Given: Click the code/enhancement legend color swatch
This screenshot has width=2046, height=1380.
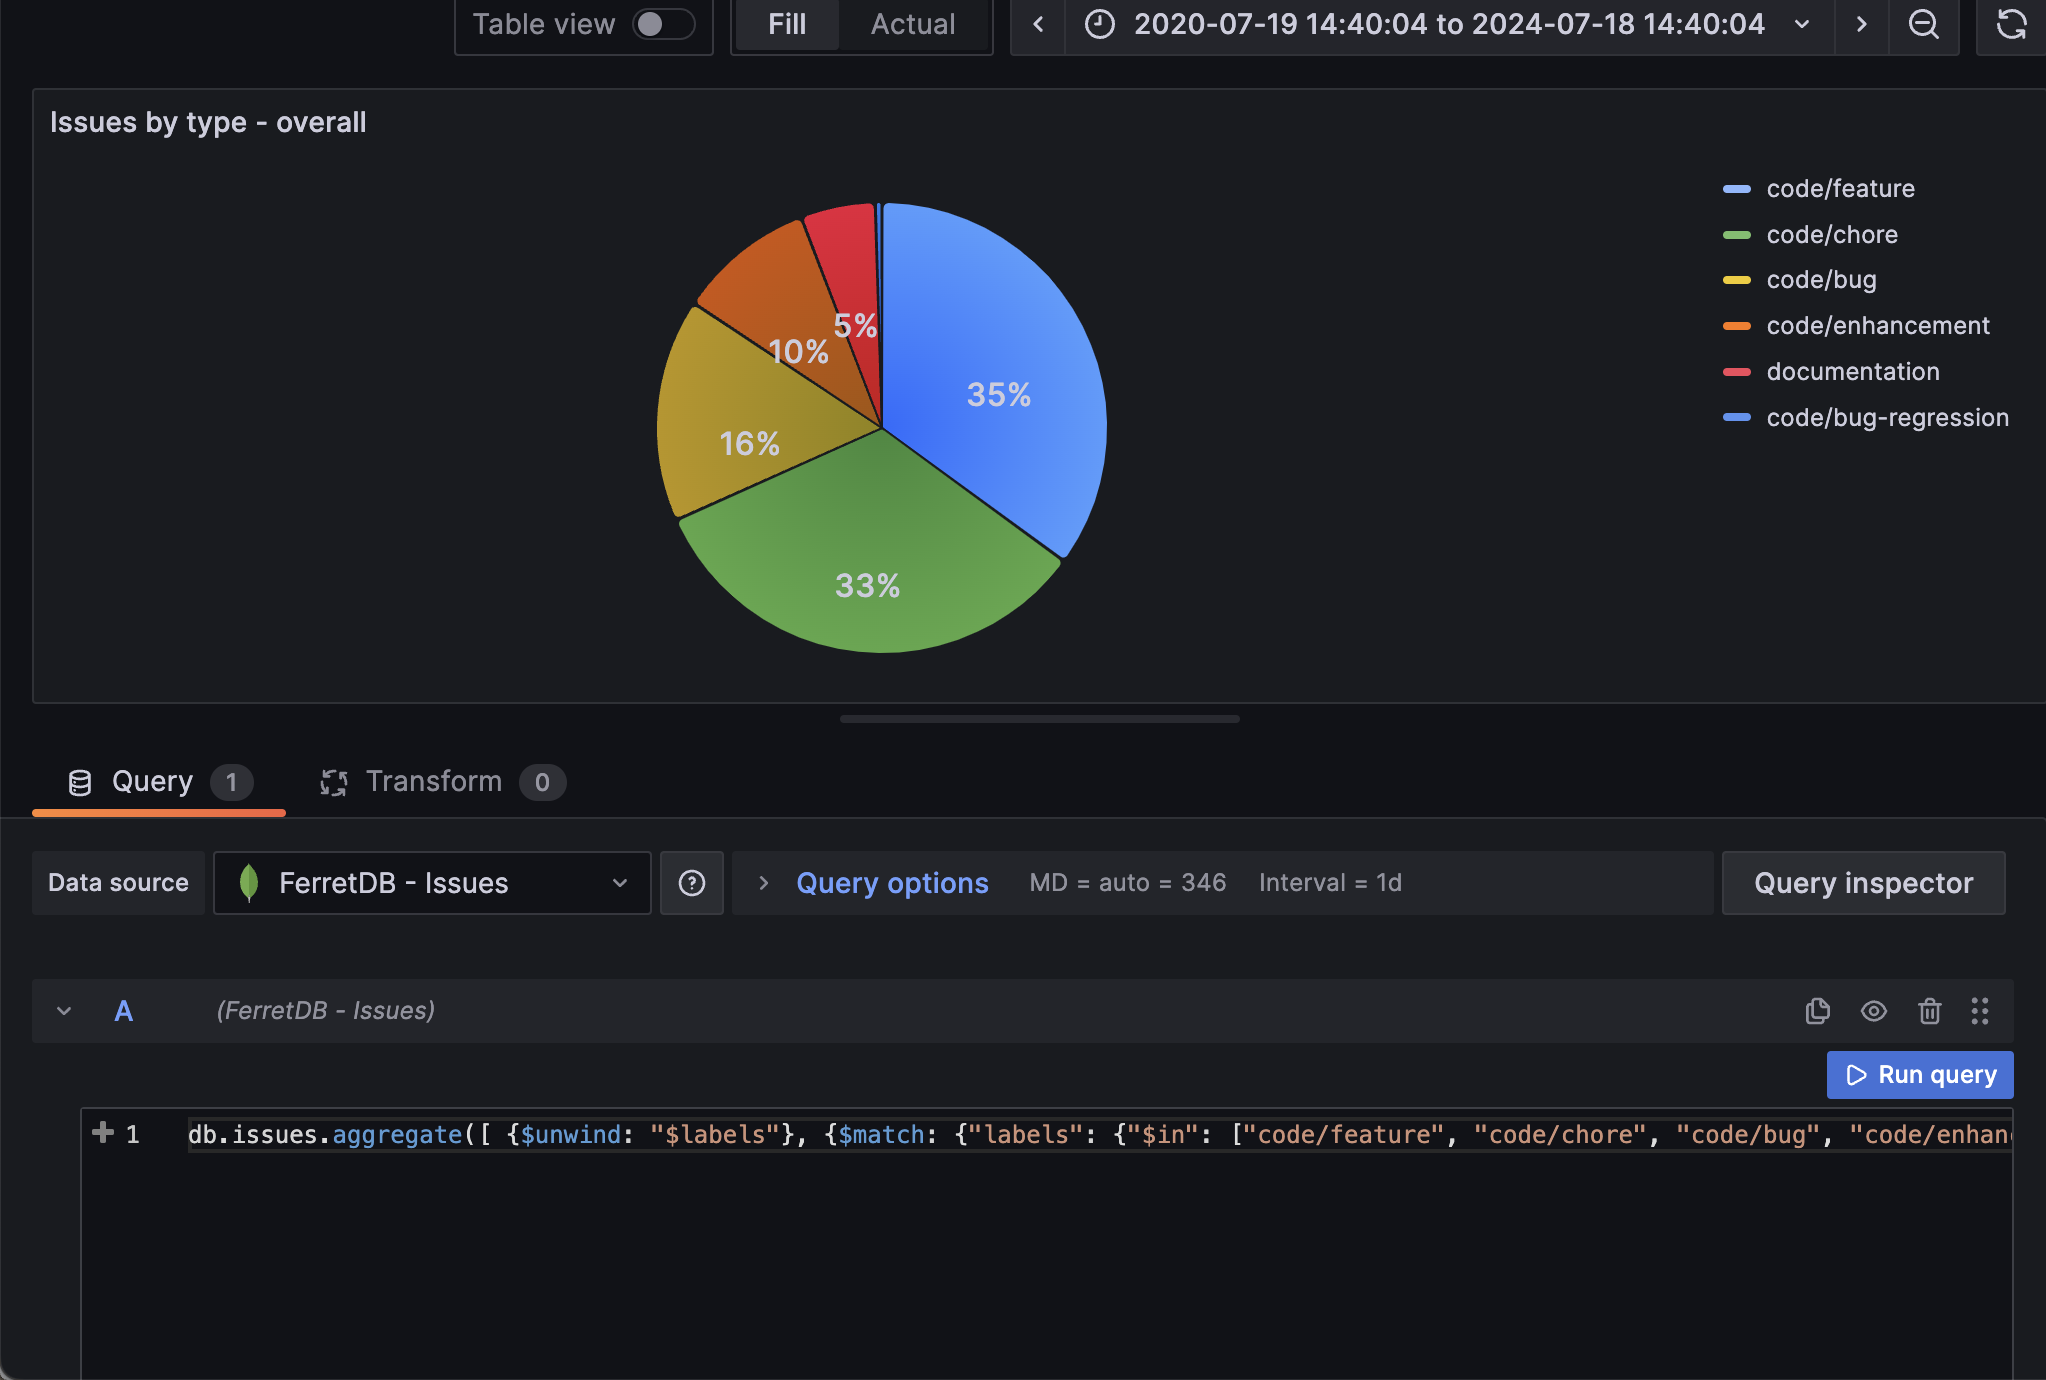Looking at the screenshot, I should [x=1736, y=326].
